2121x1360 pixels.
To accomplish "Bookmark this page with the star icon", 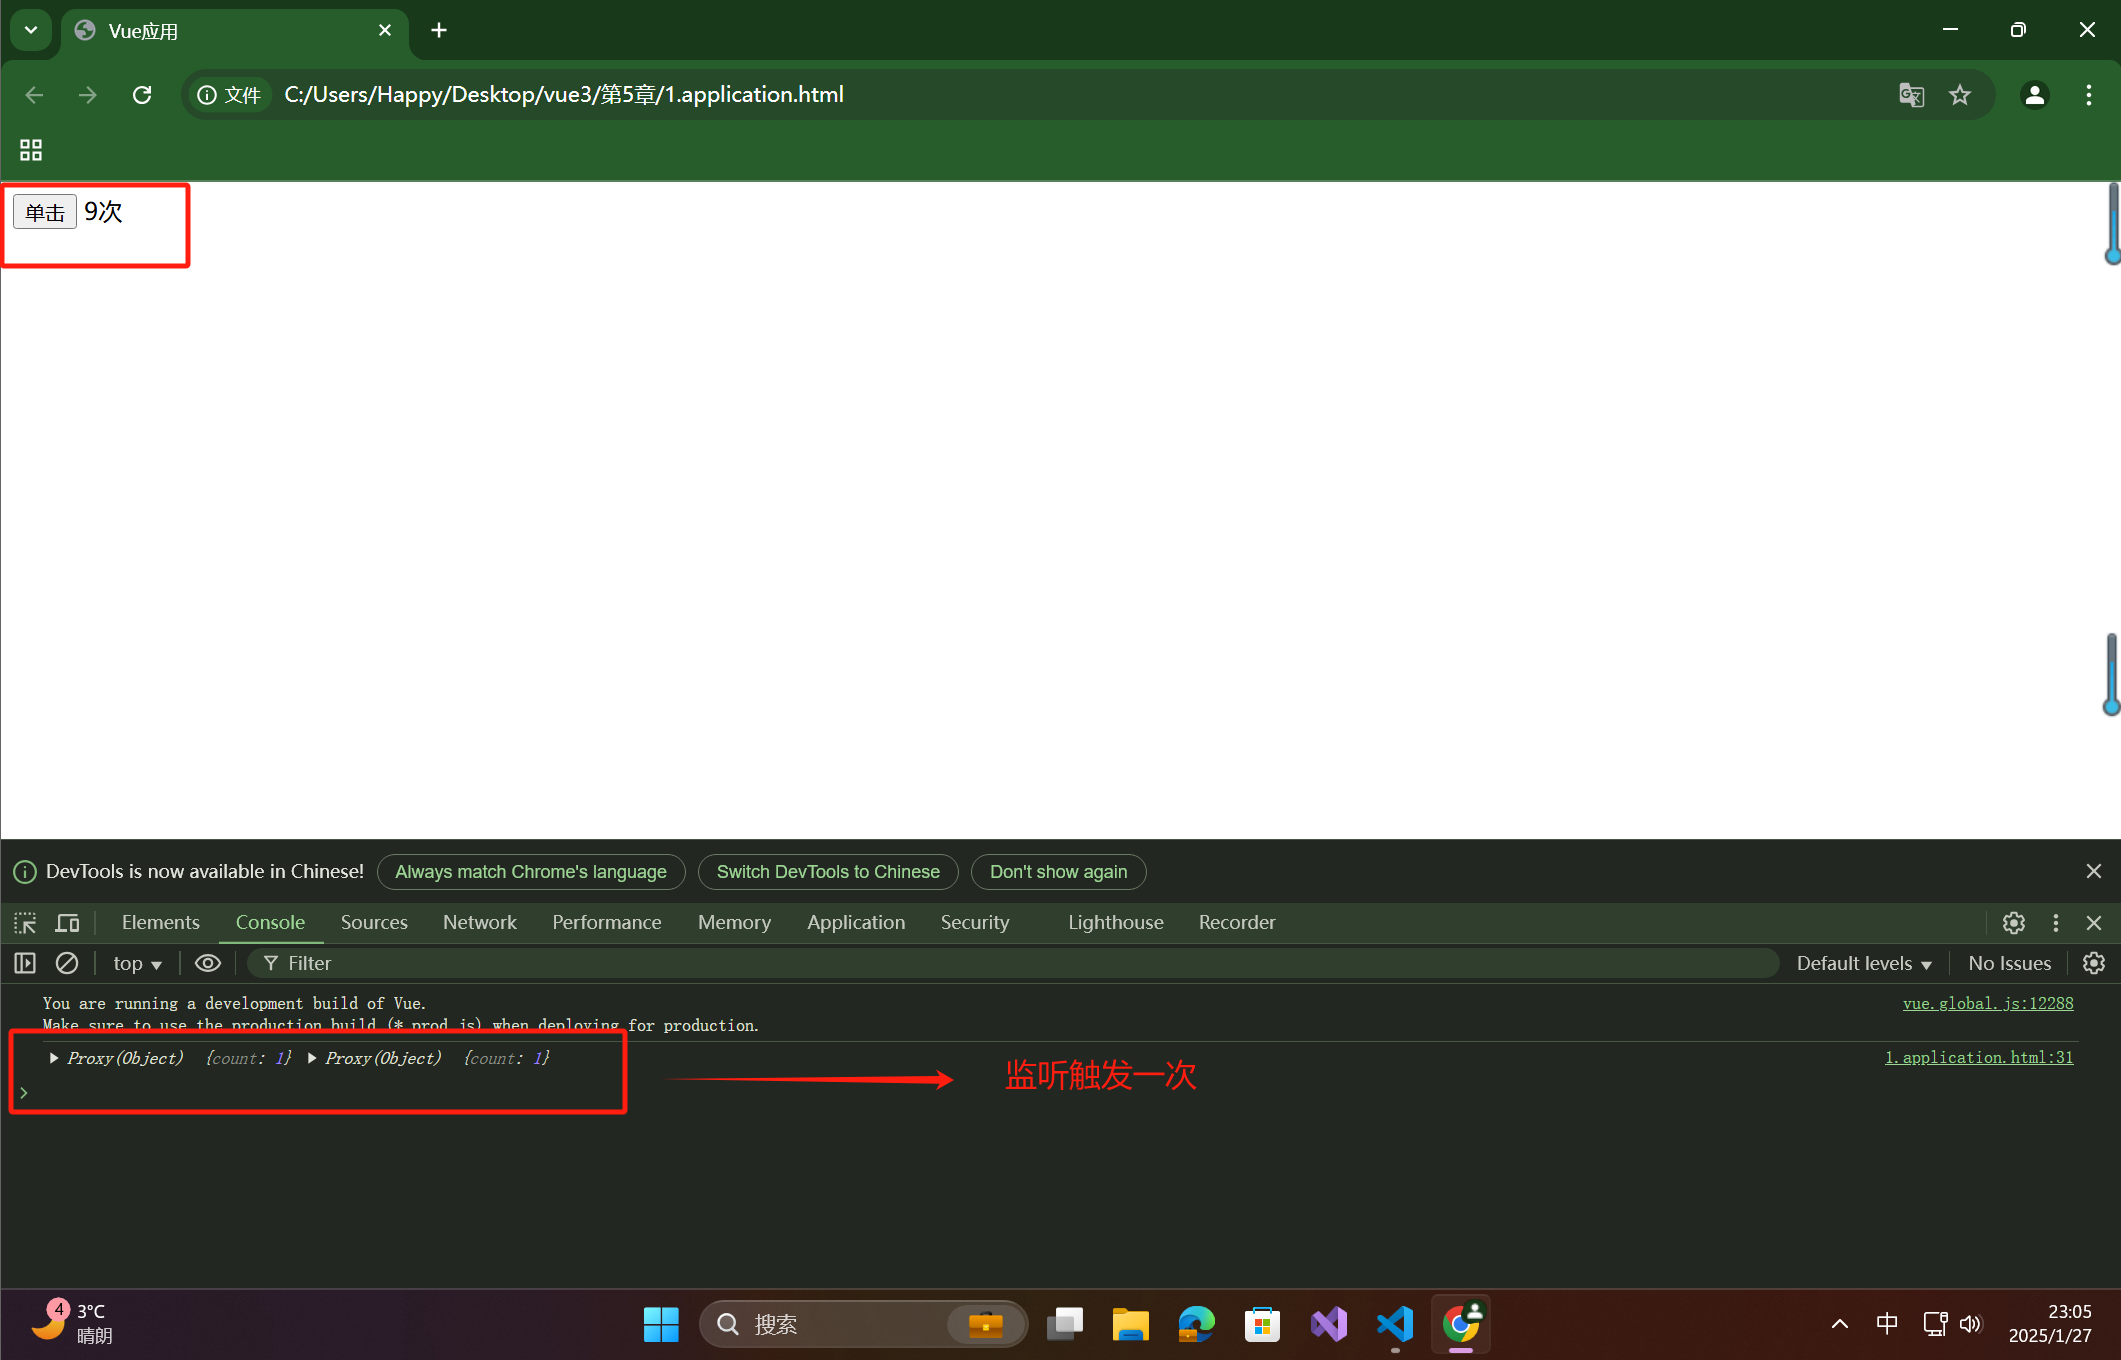I will pyautogui.click(x=1960, y=95).
